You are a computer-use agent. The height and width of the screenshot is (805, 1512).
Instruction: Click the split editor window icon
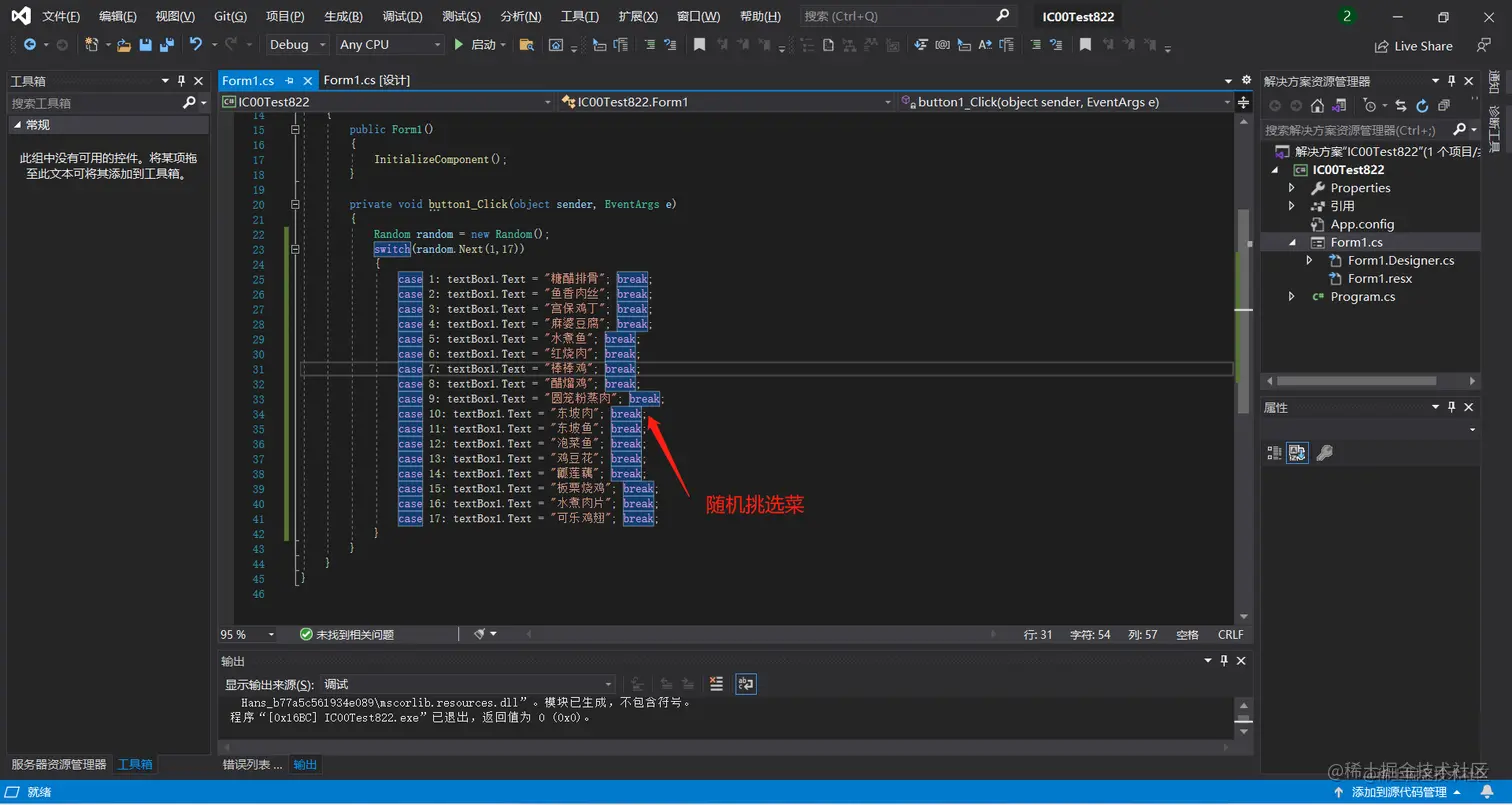click(1243, 102)
